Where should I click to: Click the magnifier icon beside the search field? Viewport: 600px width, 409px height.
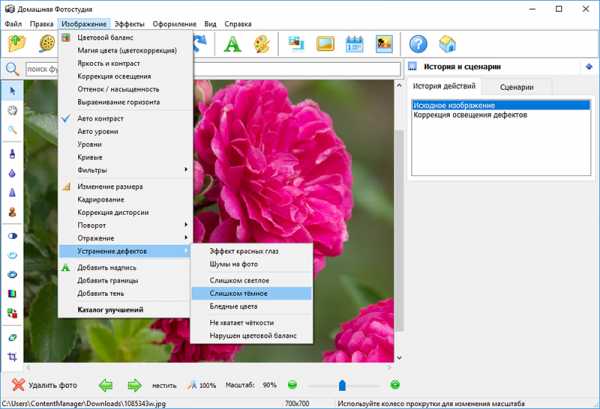12,69
